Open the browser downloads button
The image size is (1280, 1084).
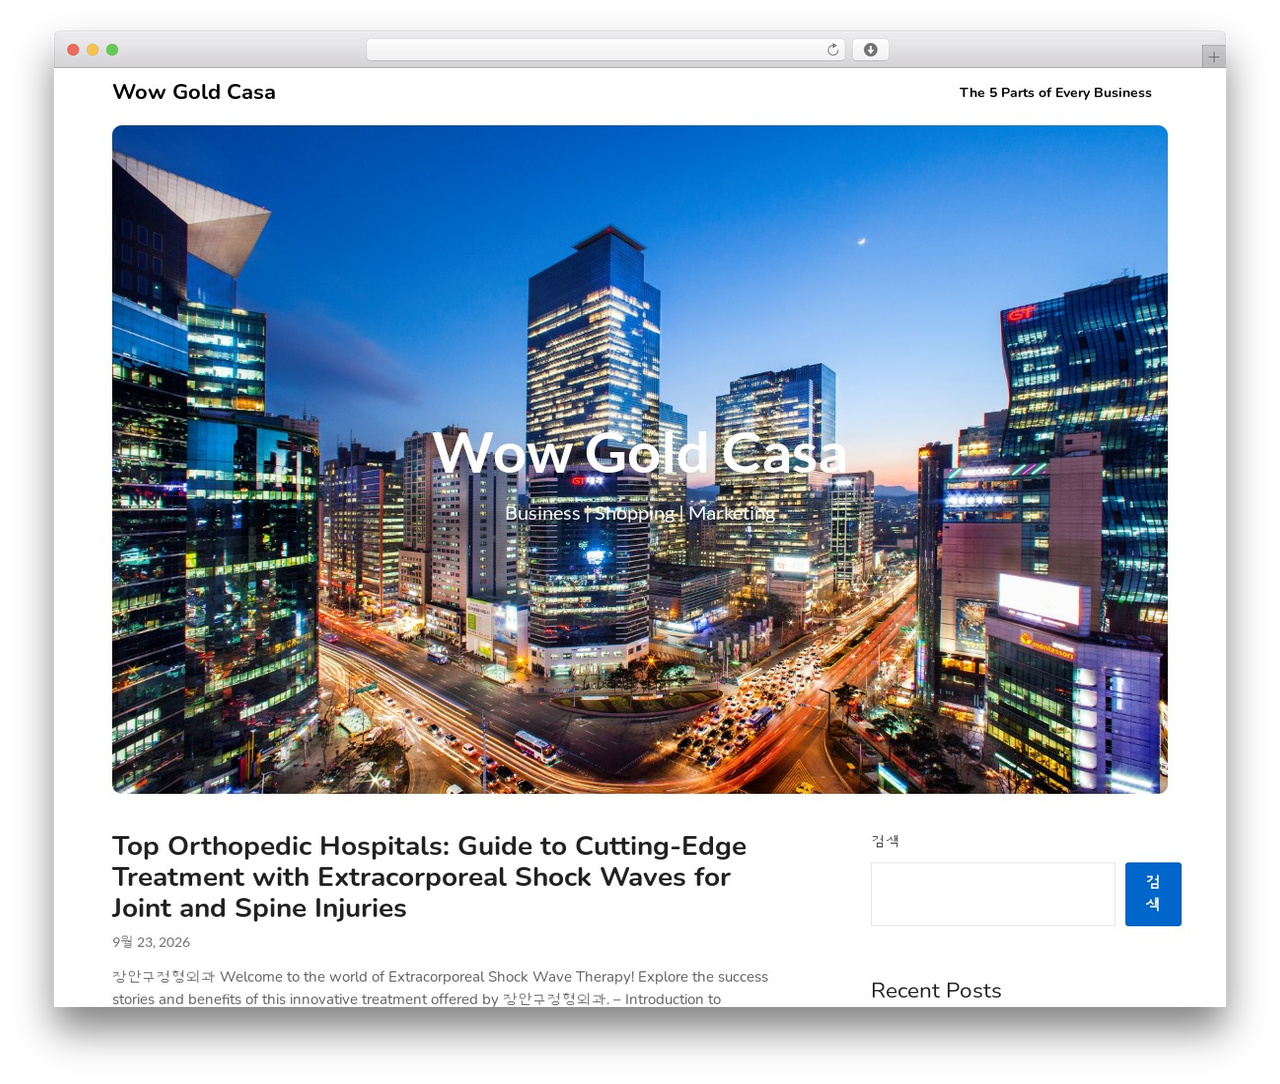tap(870, 50)
